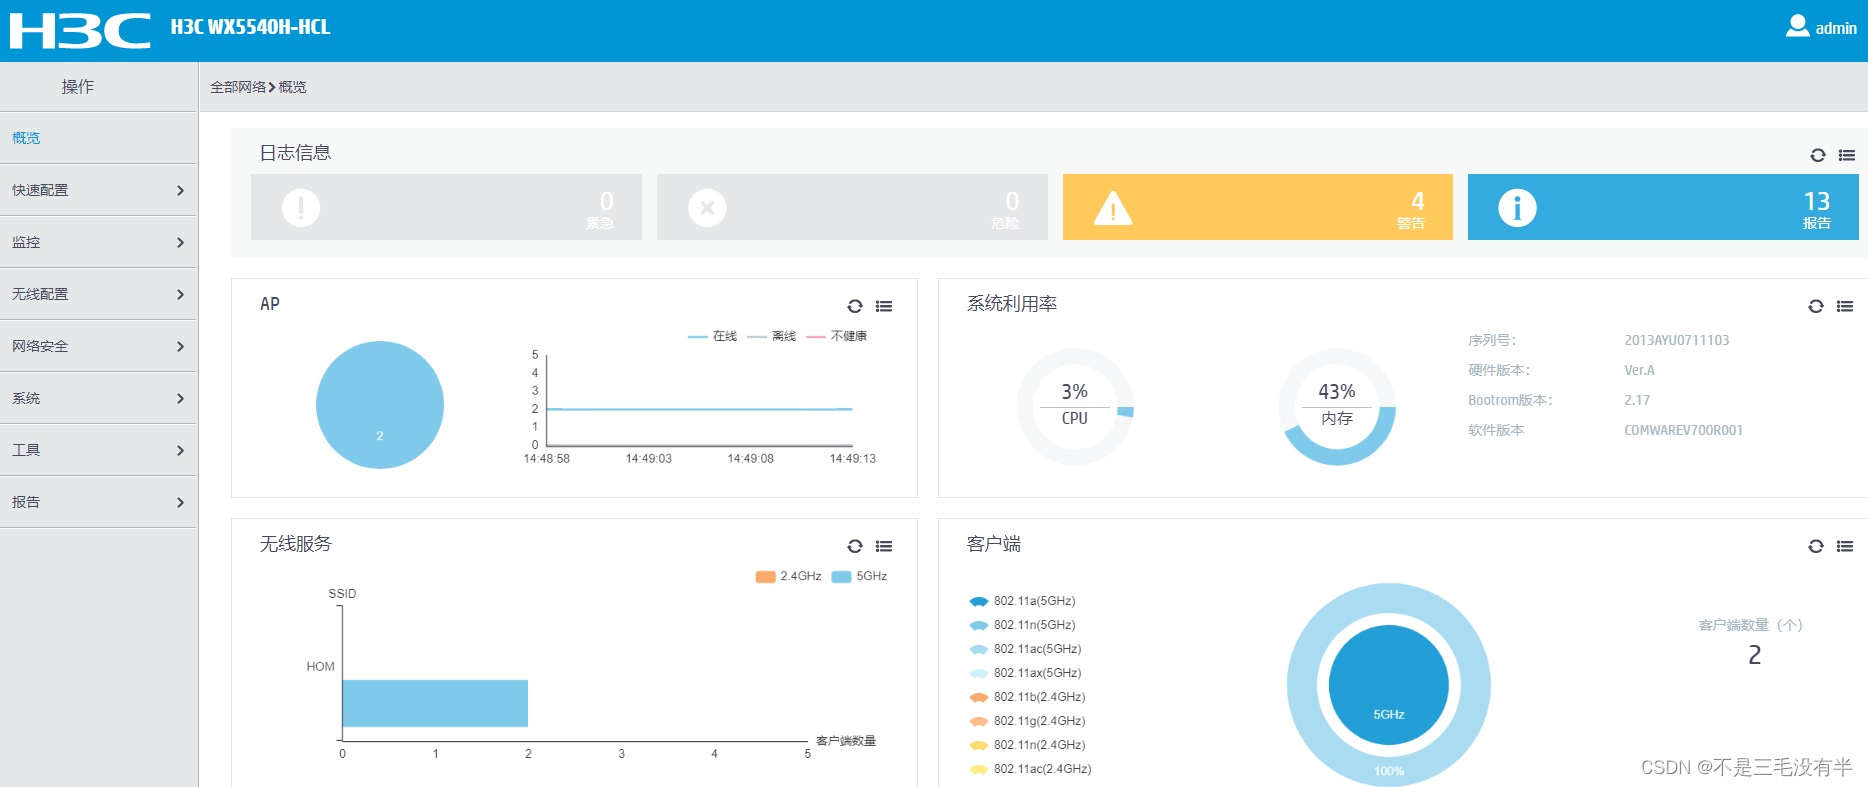Open the AP panel list icon
Screen dimensions: 1868x787
(884, 306)
